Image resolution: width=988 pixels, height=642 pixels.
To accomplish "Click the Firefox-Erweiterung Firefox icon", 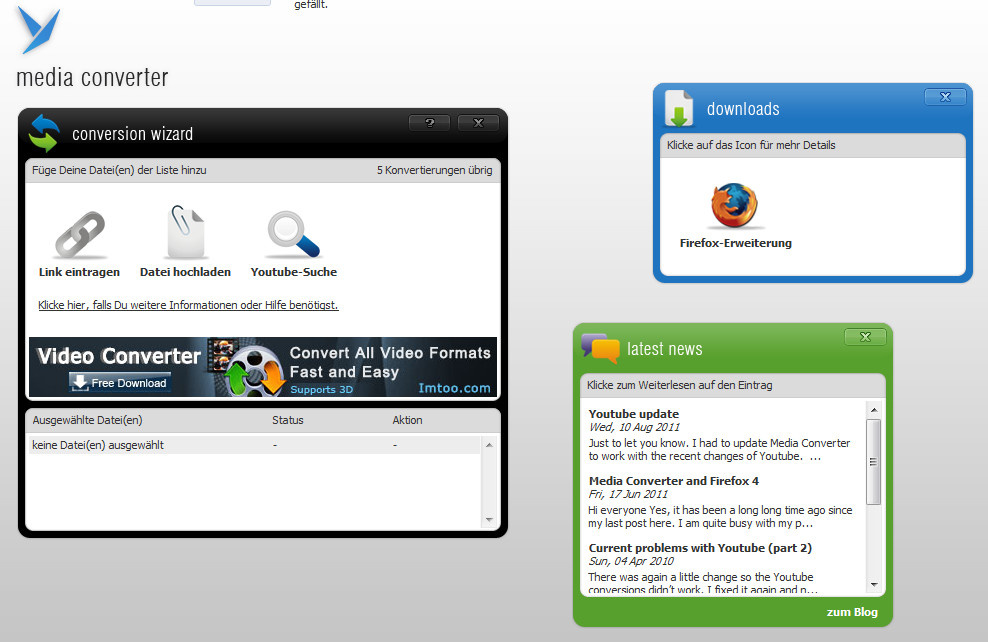I will pyautogui.click(x=735, y=205).
